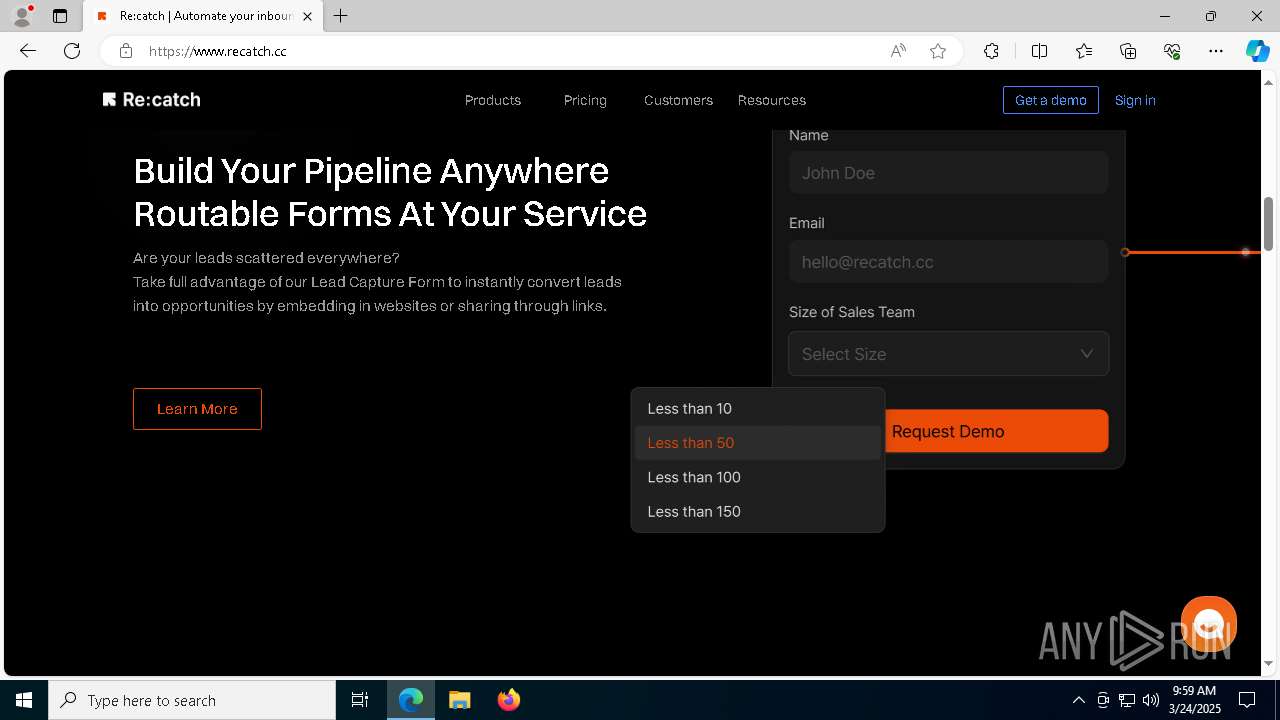
Task: Expand Select Size dropdown
Action: point(948,354)
